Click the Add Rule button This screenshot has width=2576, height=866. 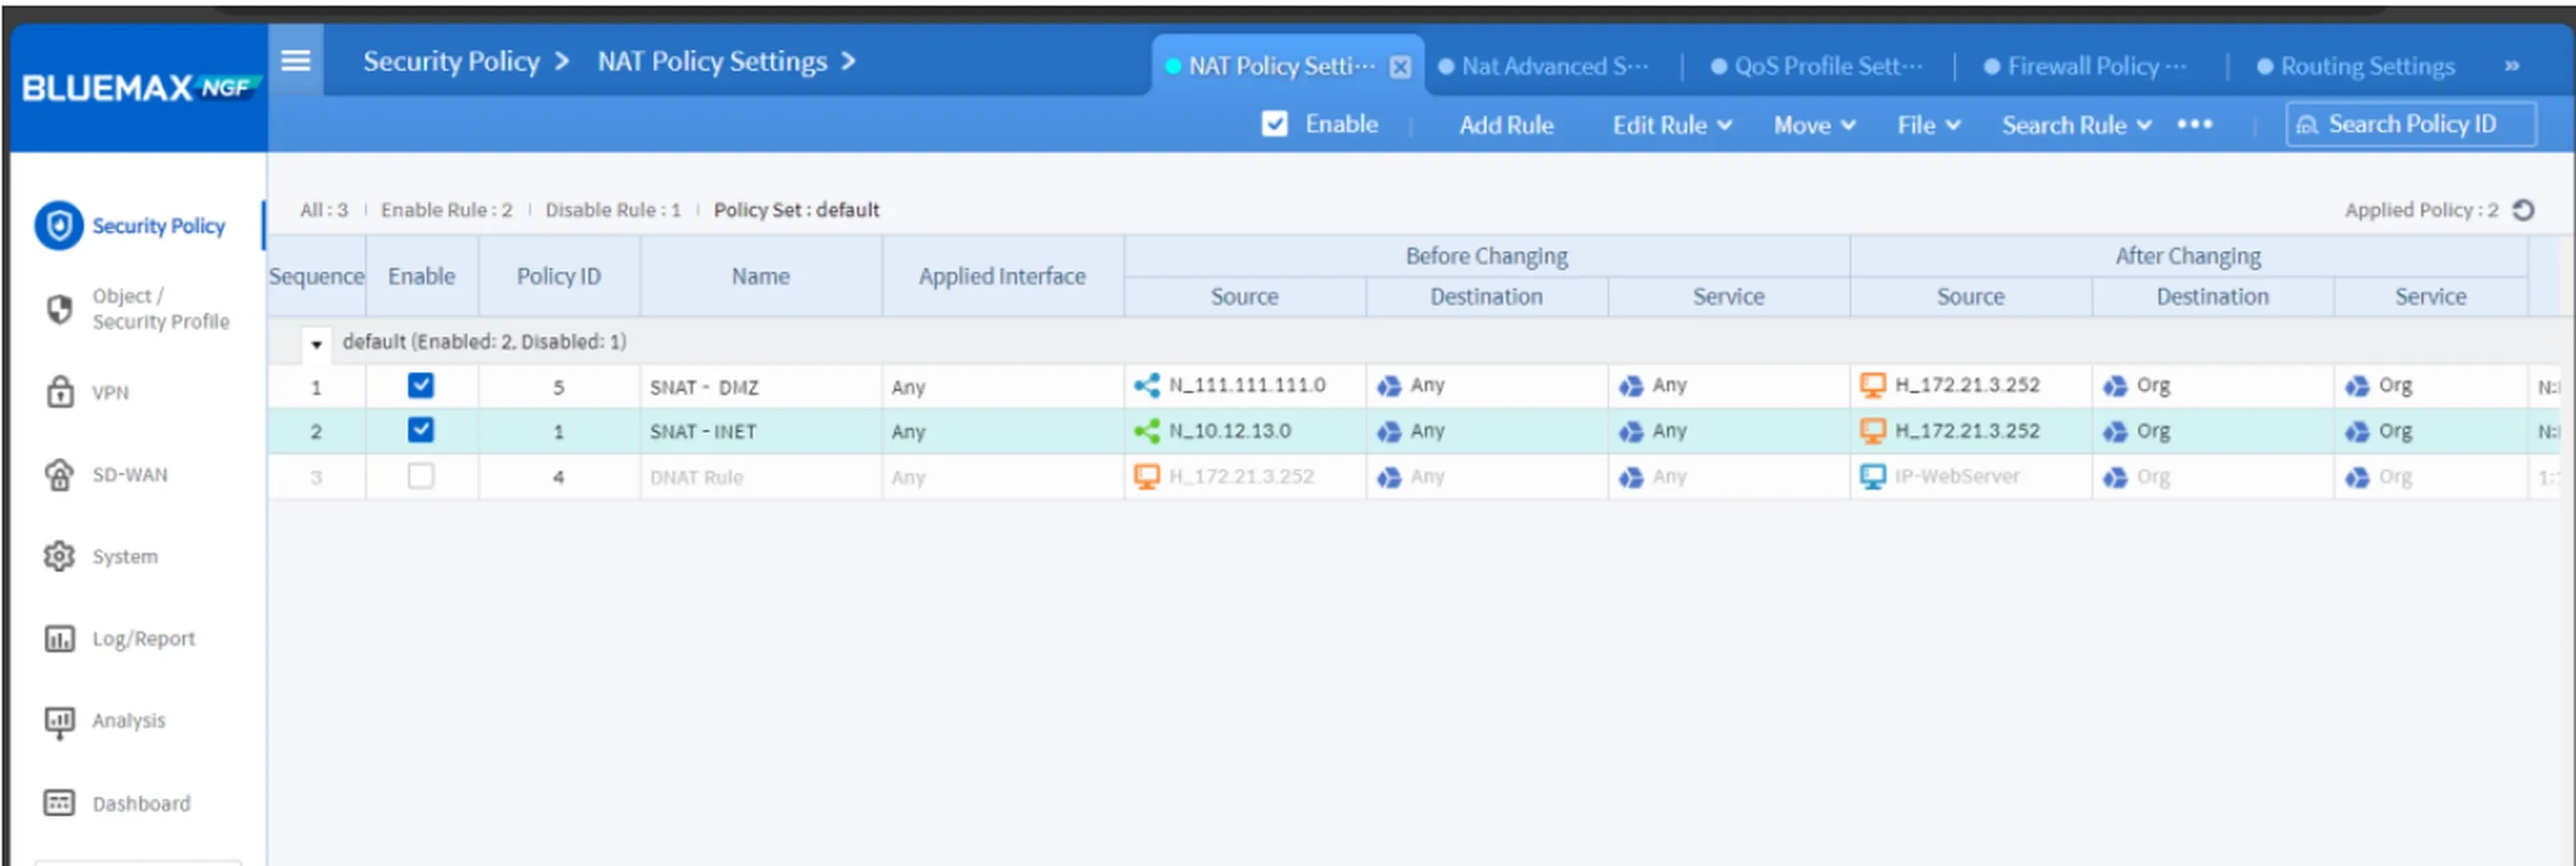(1506, 125)
